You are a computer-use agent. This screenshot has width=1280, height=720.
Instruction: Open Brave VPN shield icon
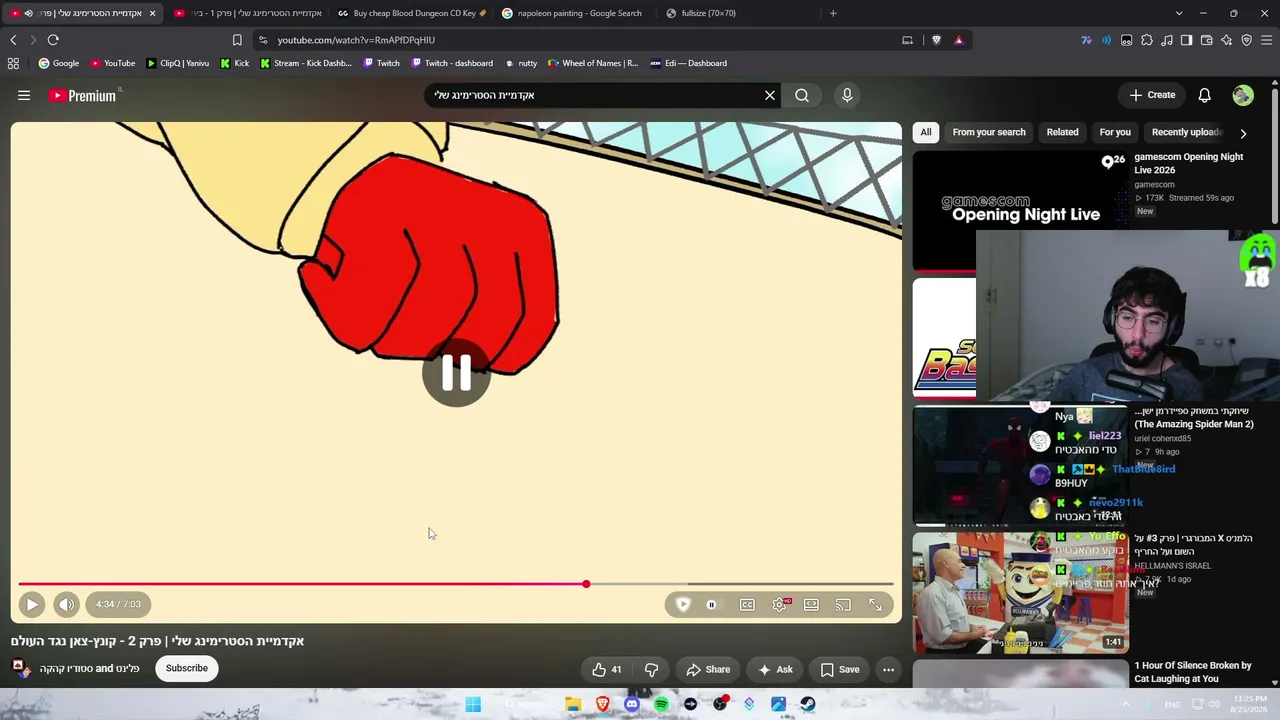1246,40
